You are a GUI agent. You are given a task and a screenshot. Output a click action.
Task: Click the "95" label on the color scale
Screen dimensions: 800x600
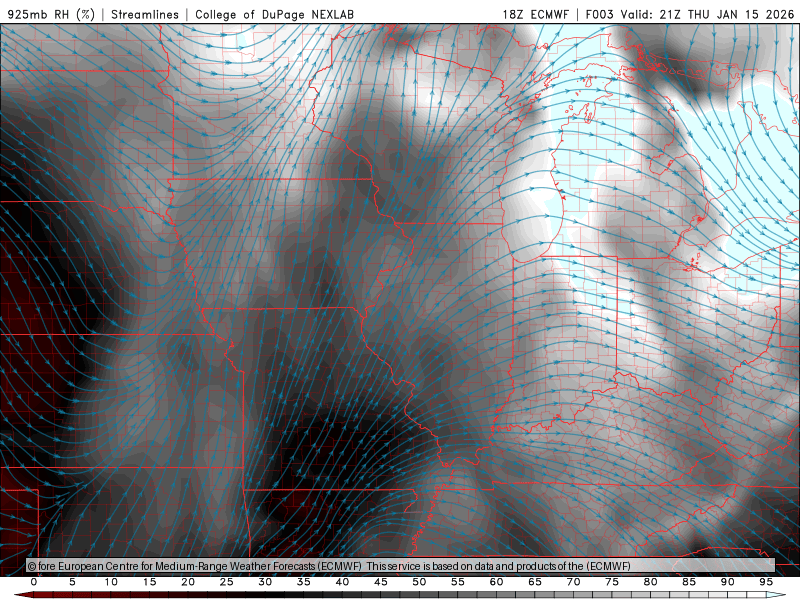point(766,582)
